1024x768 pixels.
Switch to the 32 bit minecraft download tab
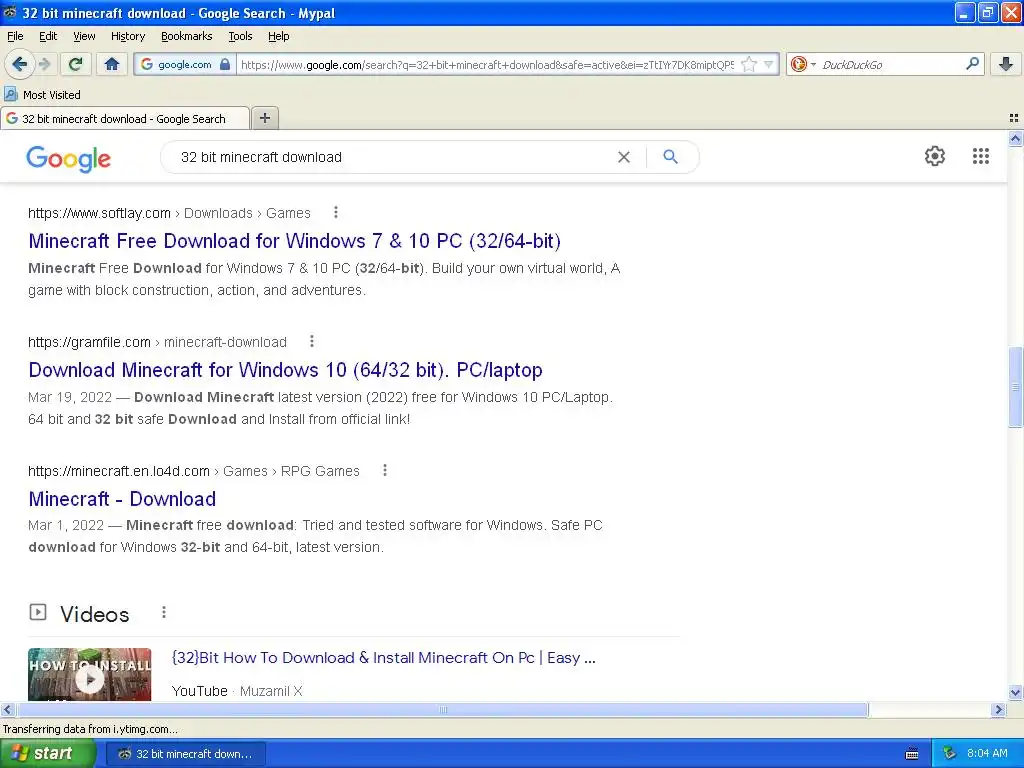tap(124, 118)
